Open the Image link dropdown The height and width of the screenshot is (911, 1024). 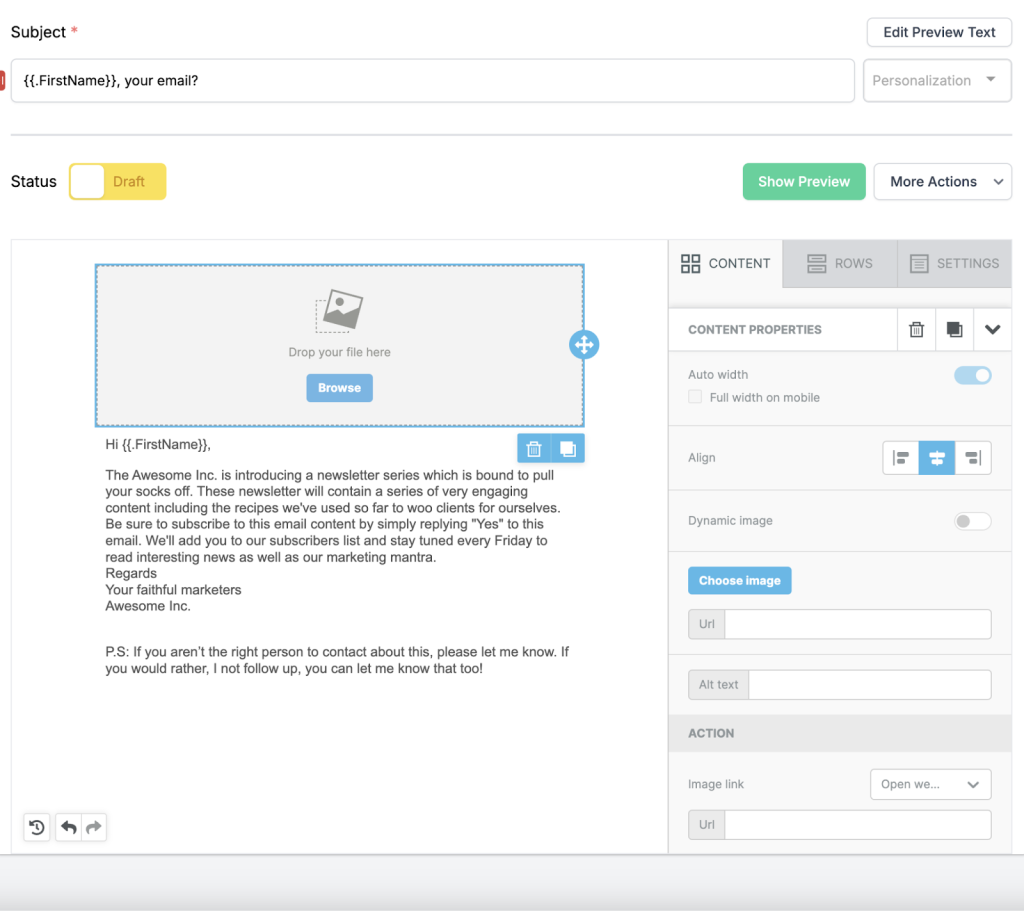click(930, 784)
